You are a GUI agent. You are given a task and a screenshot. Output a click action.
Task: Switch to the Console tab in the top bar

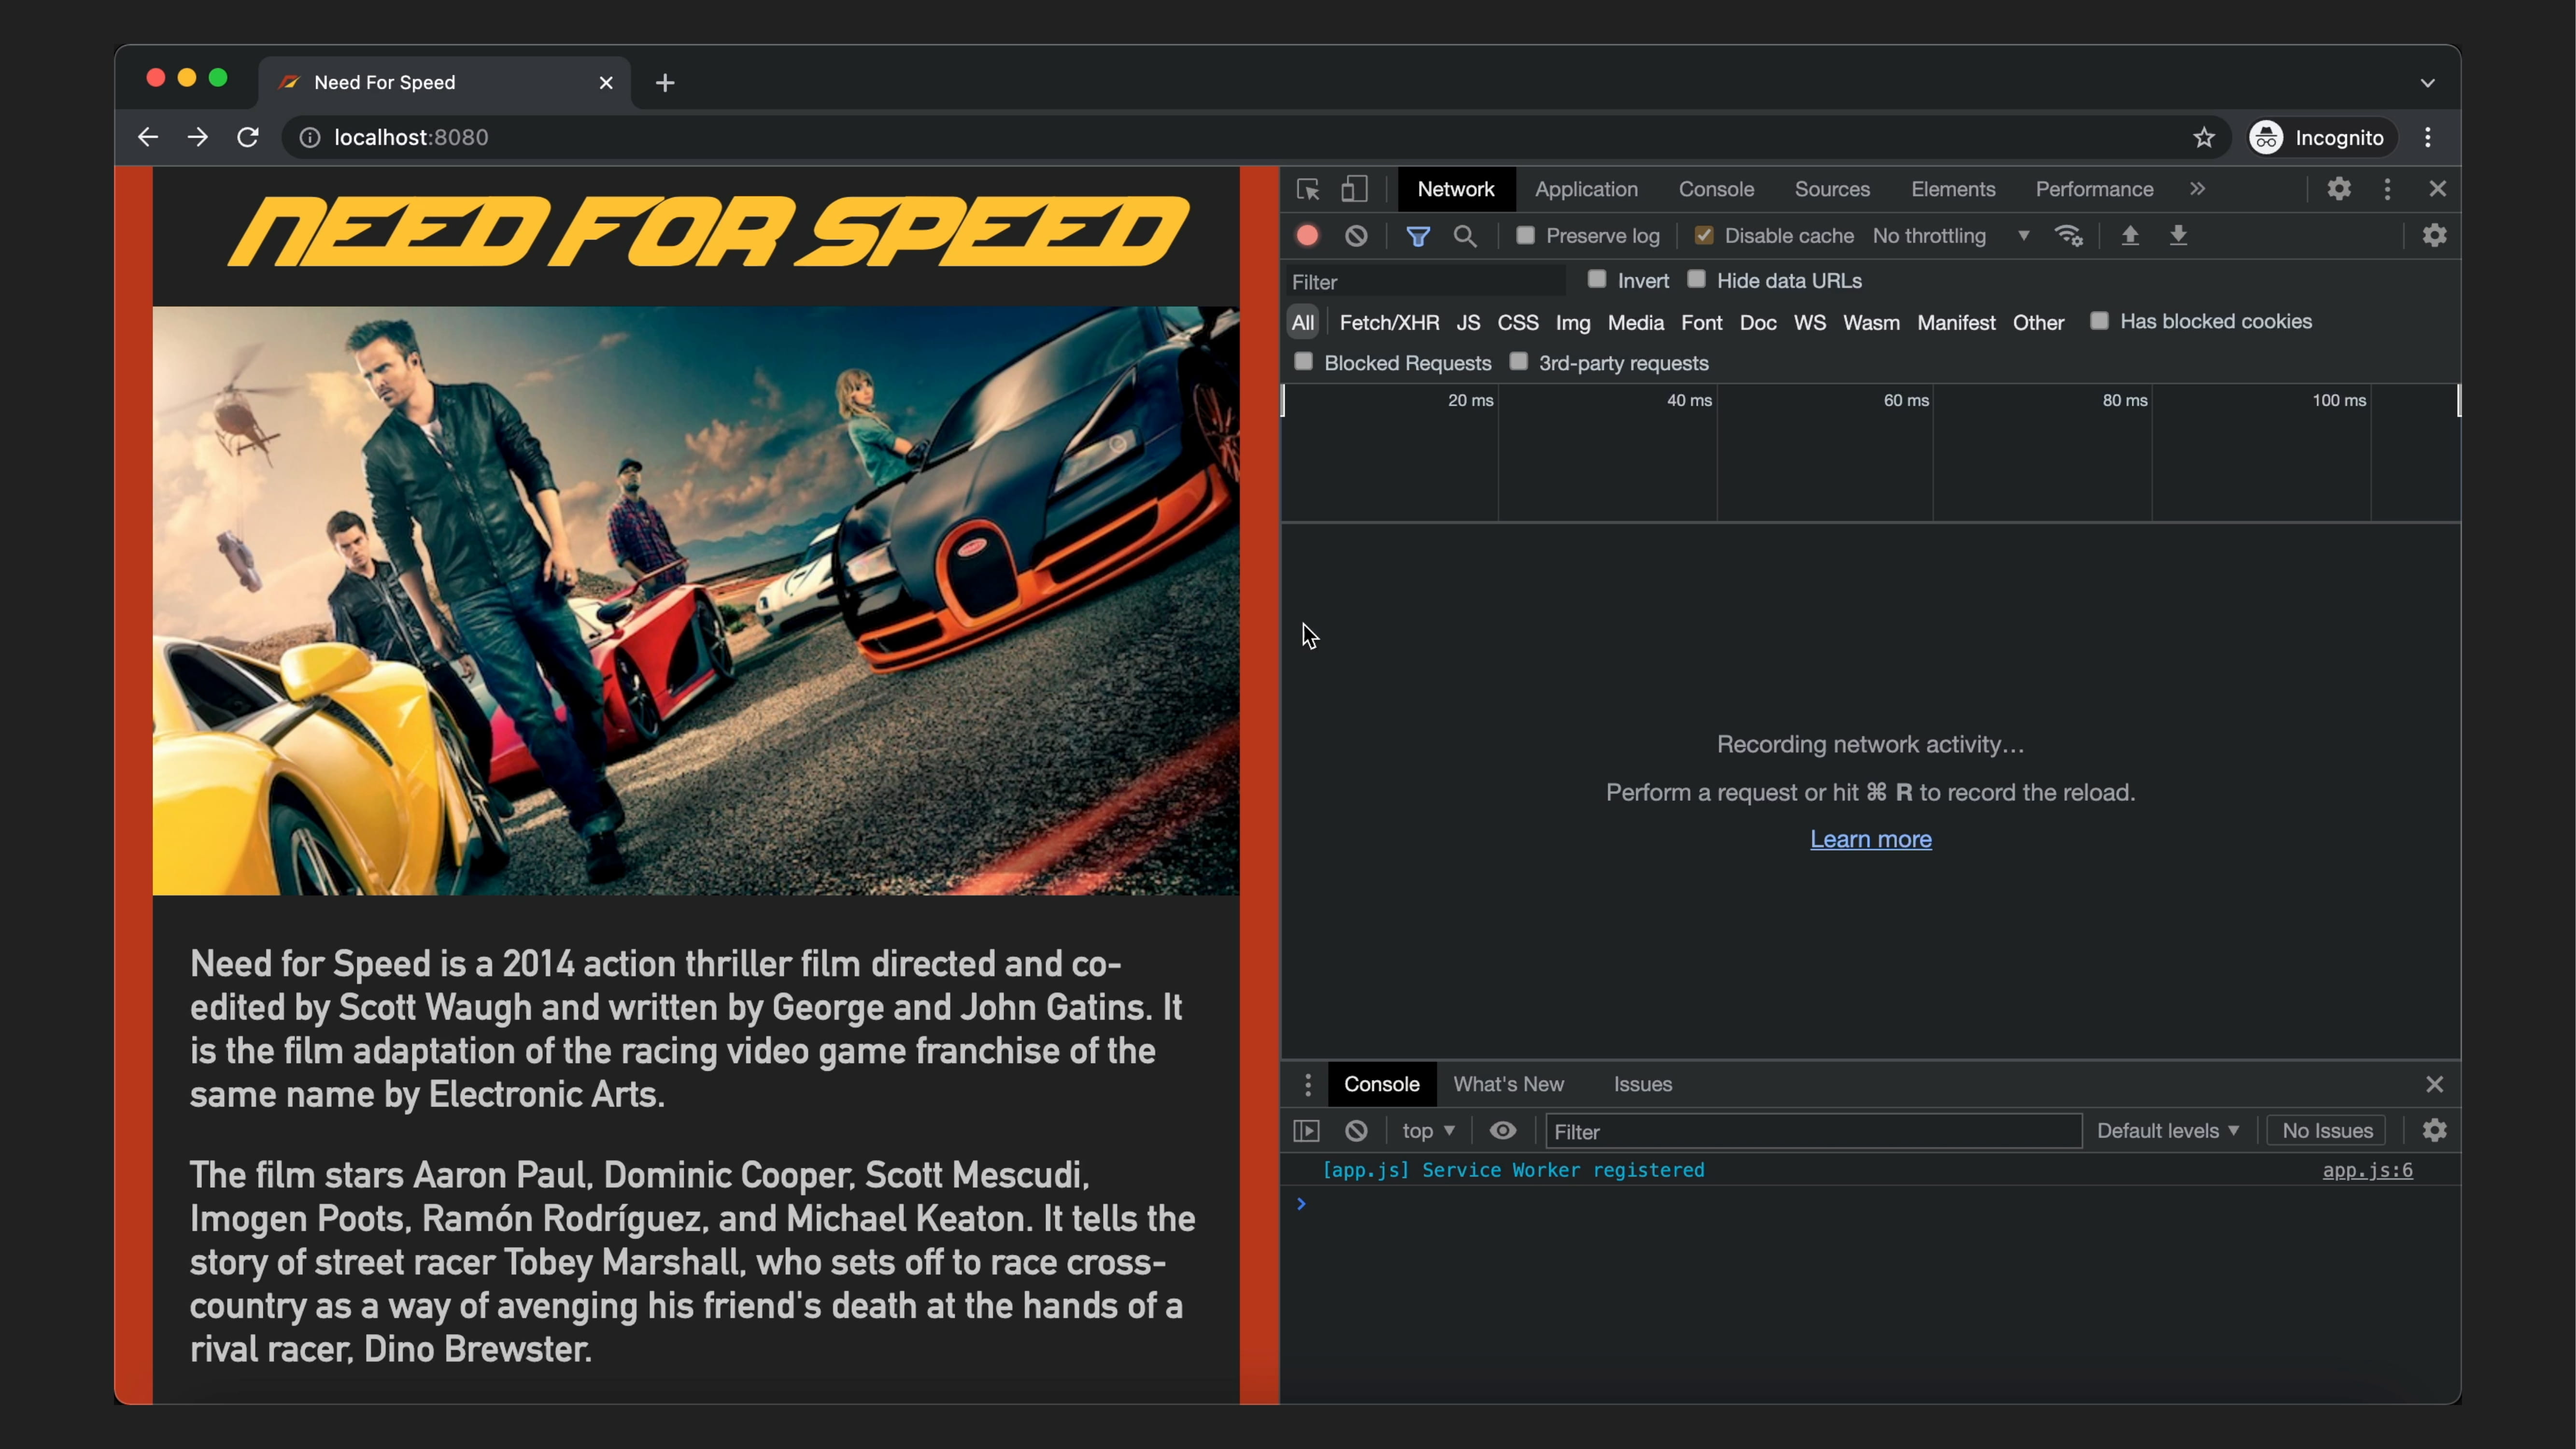(x=1716, y=189)
